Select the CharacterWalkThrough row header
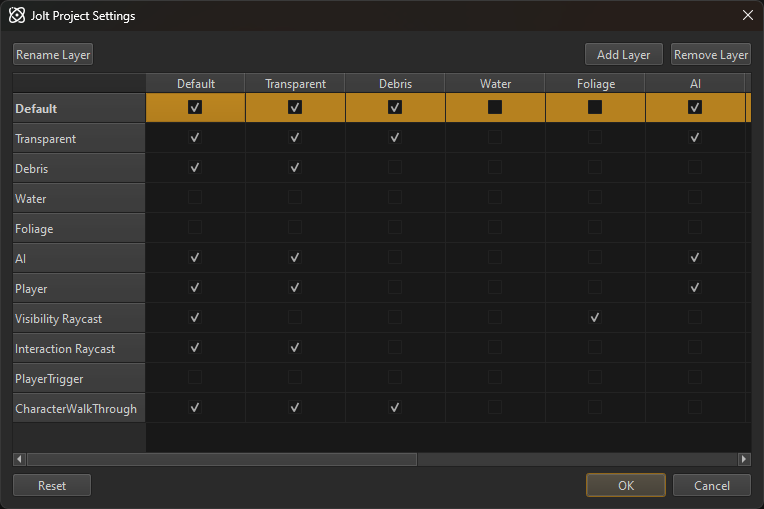This screenshot has height=509, width=764. coord(79,409)
